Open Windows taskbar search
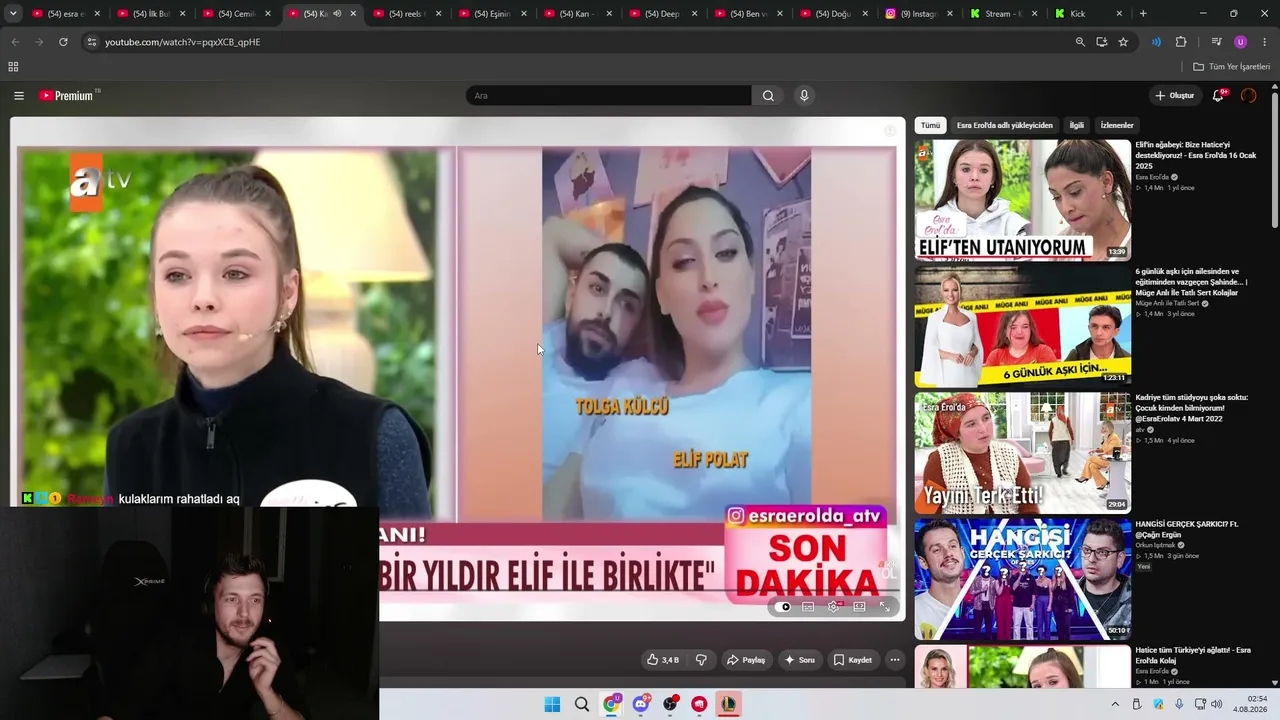Screen dimensions: 1280x720 pyautogui.click(x=582, y=704)
